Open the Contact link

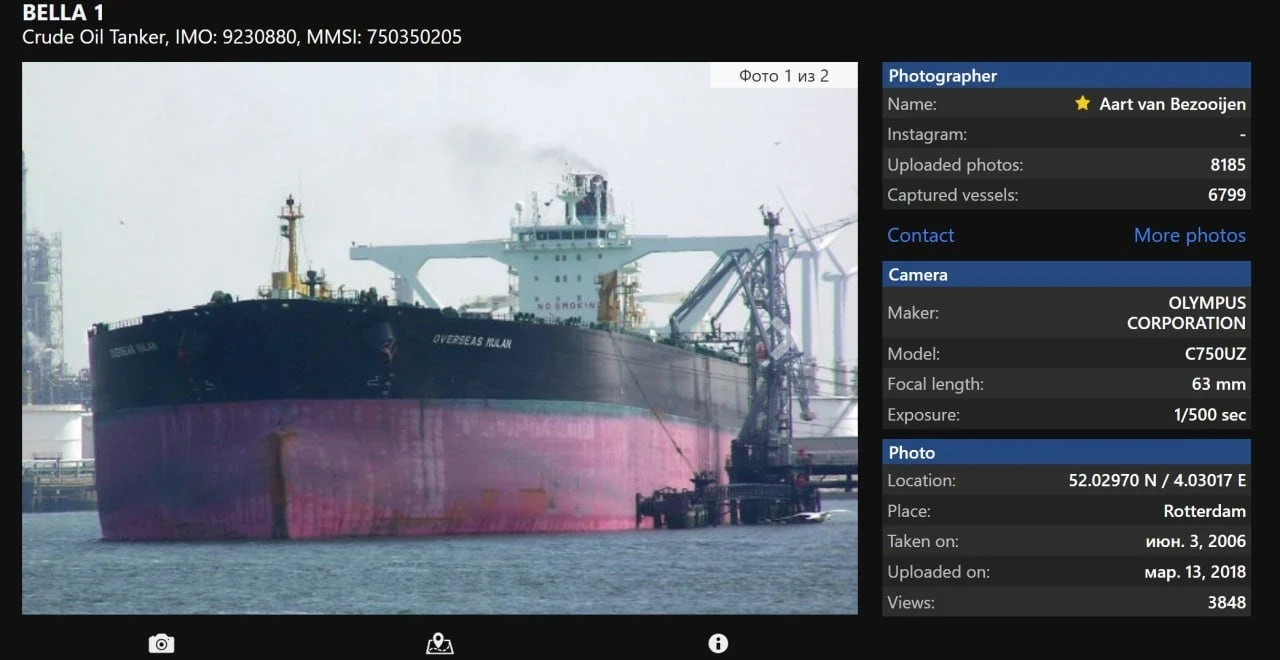point(920,235)
